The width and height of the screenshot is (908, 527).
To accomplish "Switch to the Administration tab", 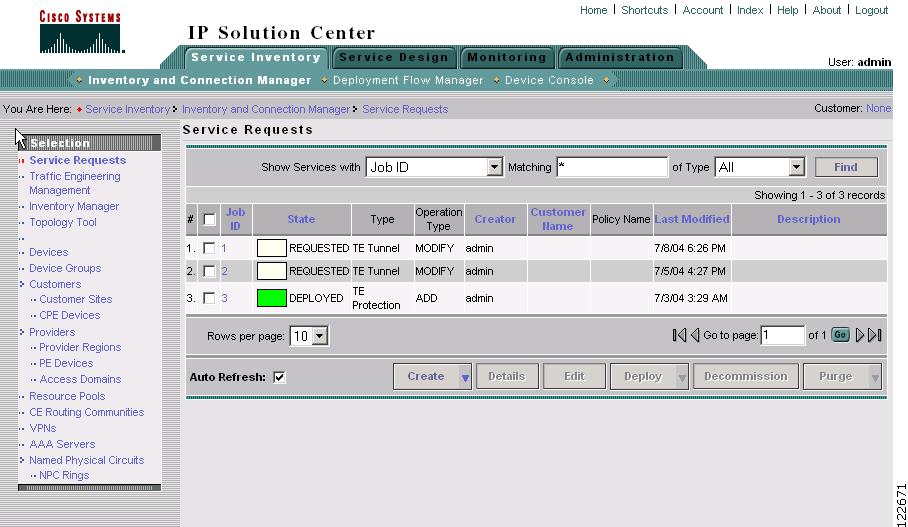I will coord(620,57).
